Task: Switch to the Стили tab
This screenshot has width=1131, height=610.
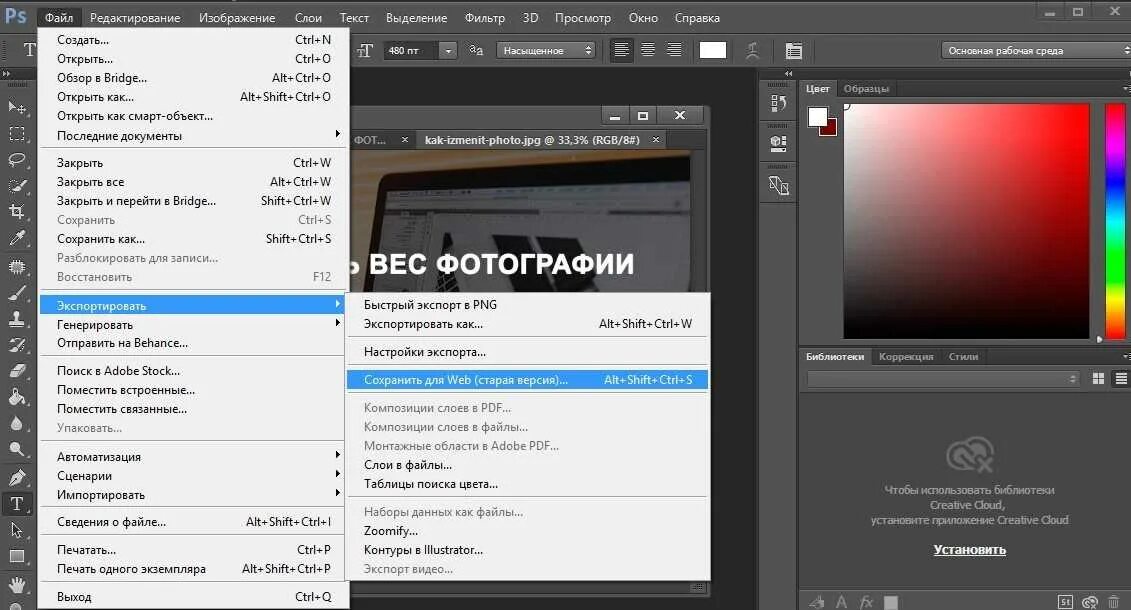Action: [964, 356]
